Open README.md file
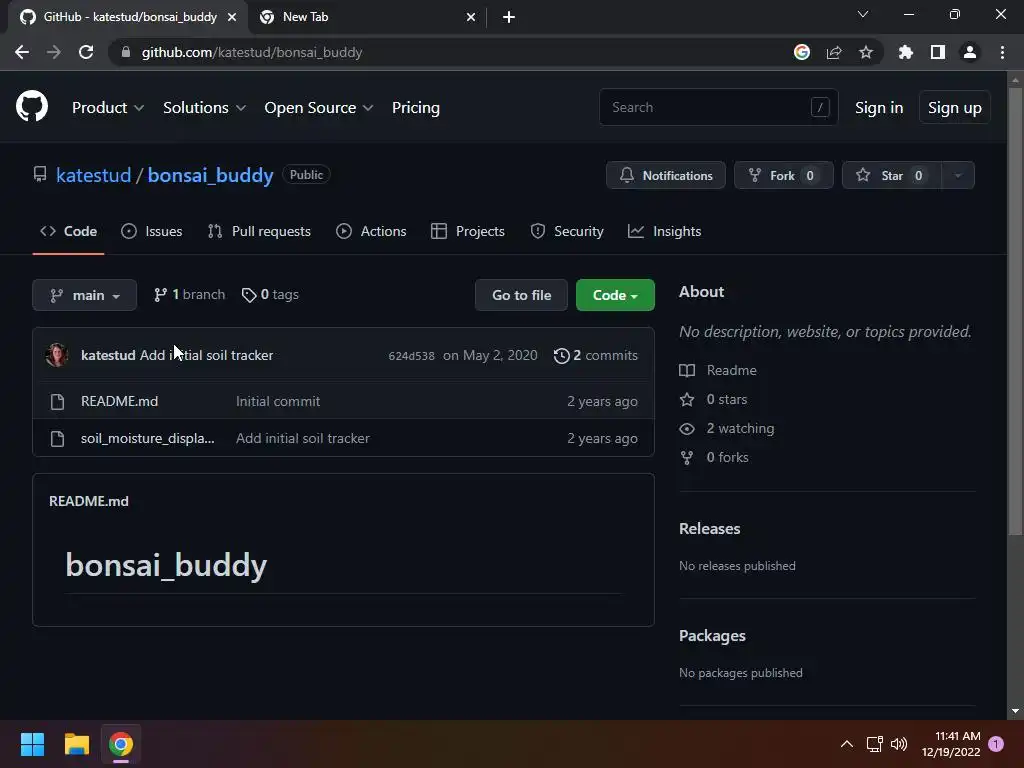The height and width of the screenshot is (768, 1024). [120, 402]
